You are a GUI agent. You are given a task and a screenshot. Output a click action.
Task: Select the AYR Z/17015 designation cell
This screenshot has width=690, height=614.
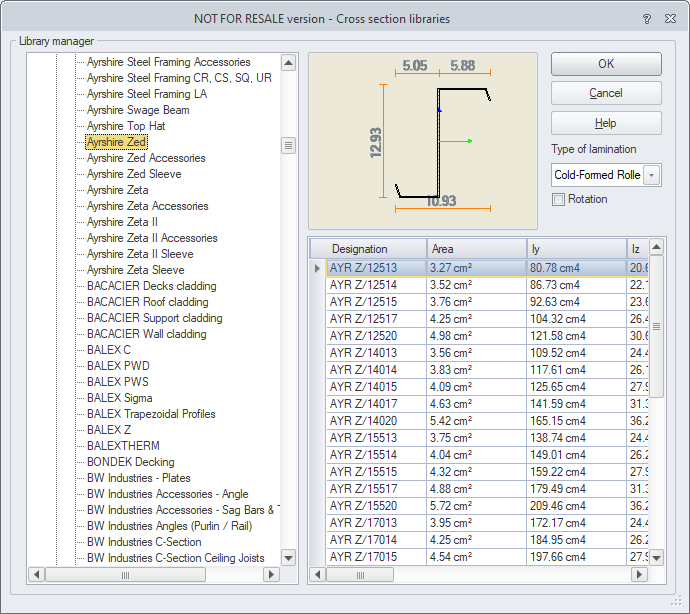(377, 557)
